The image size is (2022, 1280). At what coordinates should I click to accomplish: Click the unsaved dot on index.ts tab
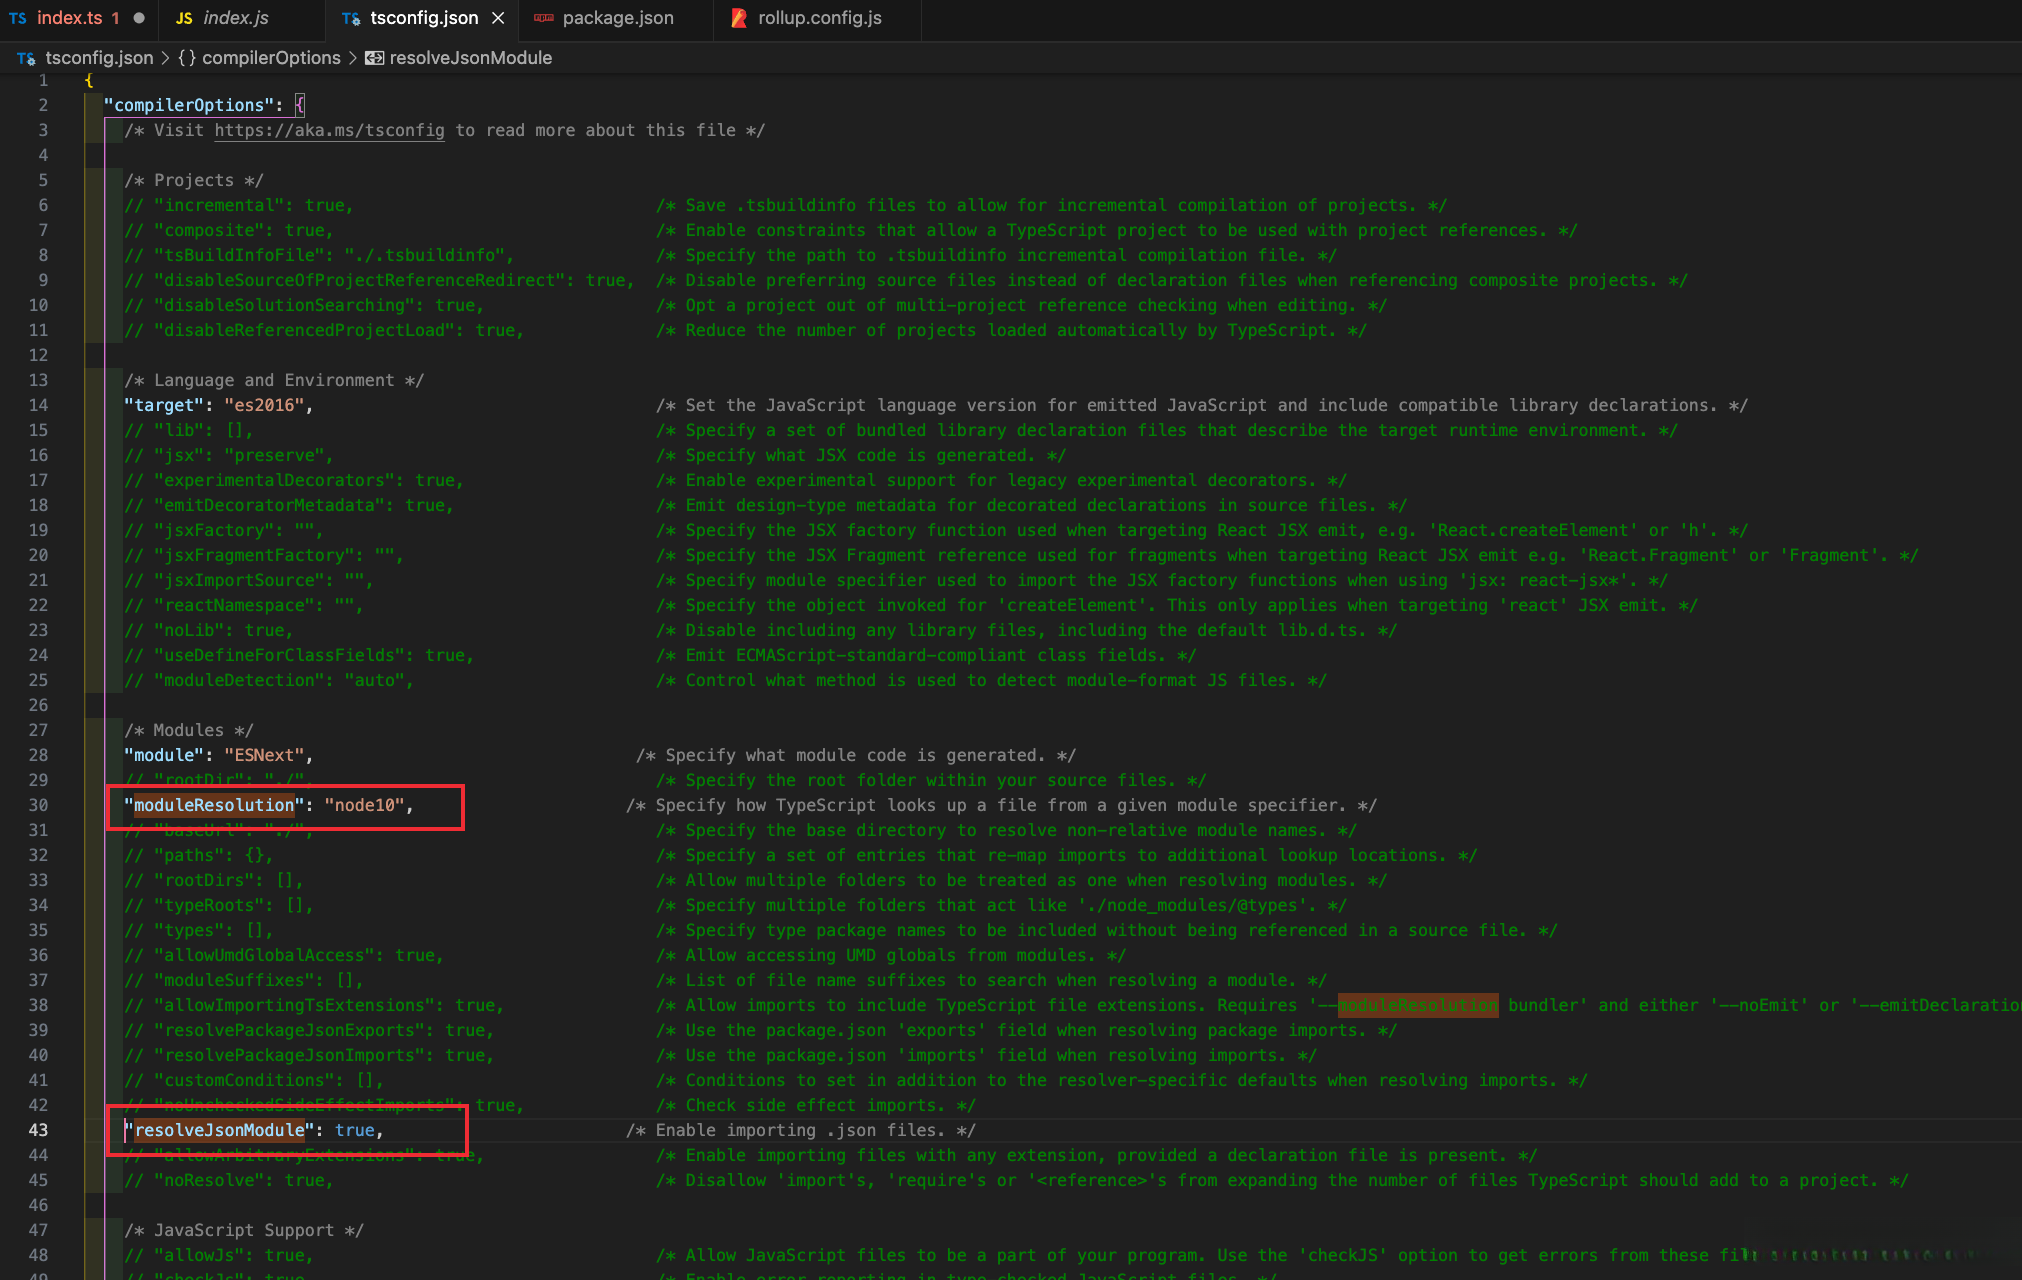click(x=139, y=18)
